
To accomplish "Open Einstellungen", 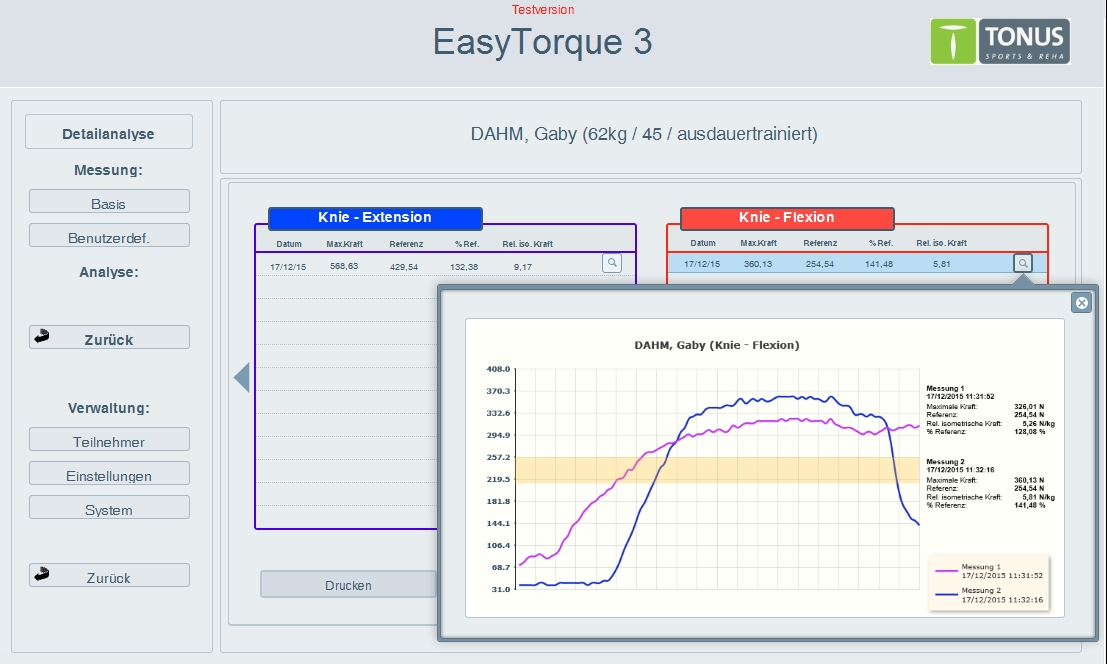I will coord(109,473).
